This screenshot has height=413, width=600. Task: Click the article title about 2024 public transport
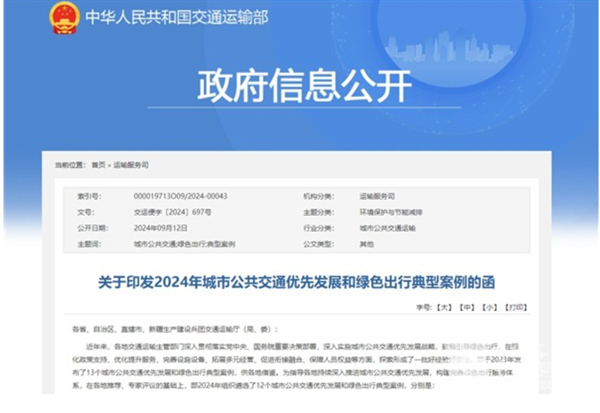tap(300, 279)
